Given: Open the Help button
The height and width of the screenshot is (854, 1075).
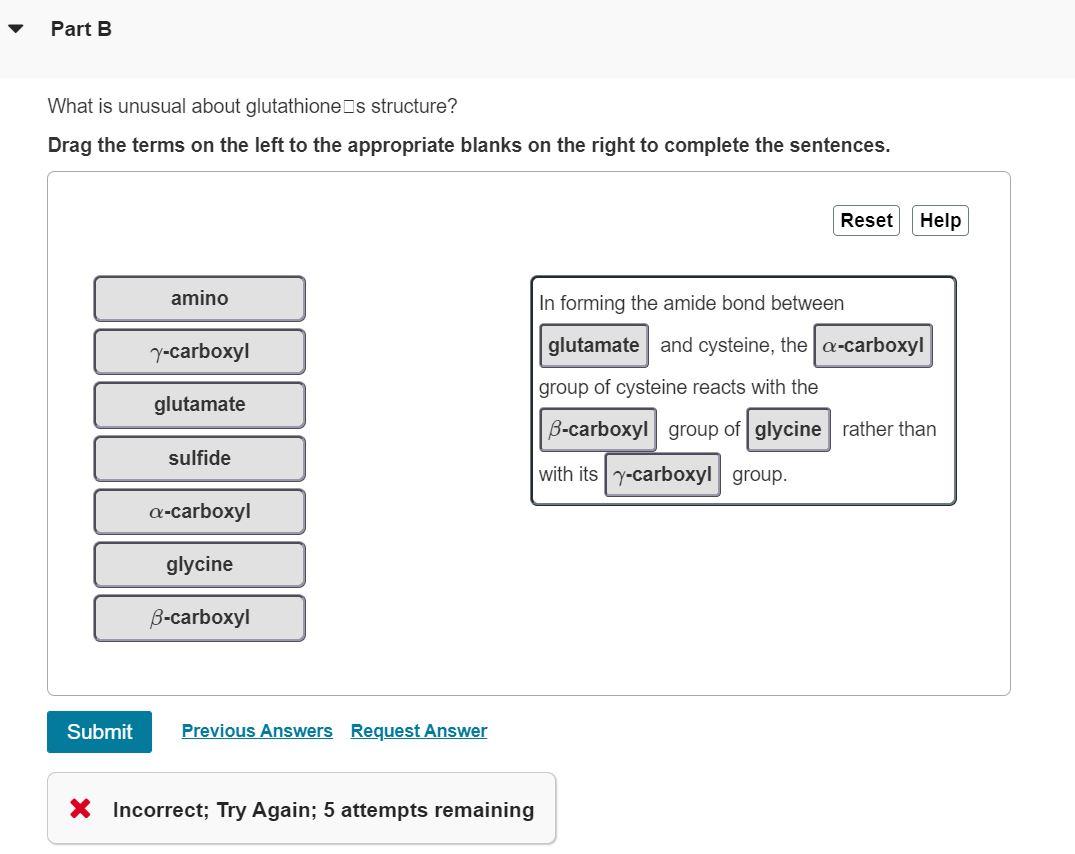Looking at the screenshot, I should pos(940,221).
